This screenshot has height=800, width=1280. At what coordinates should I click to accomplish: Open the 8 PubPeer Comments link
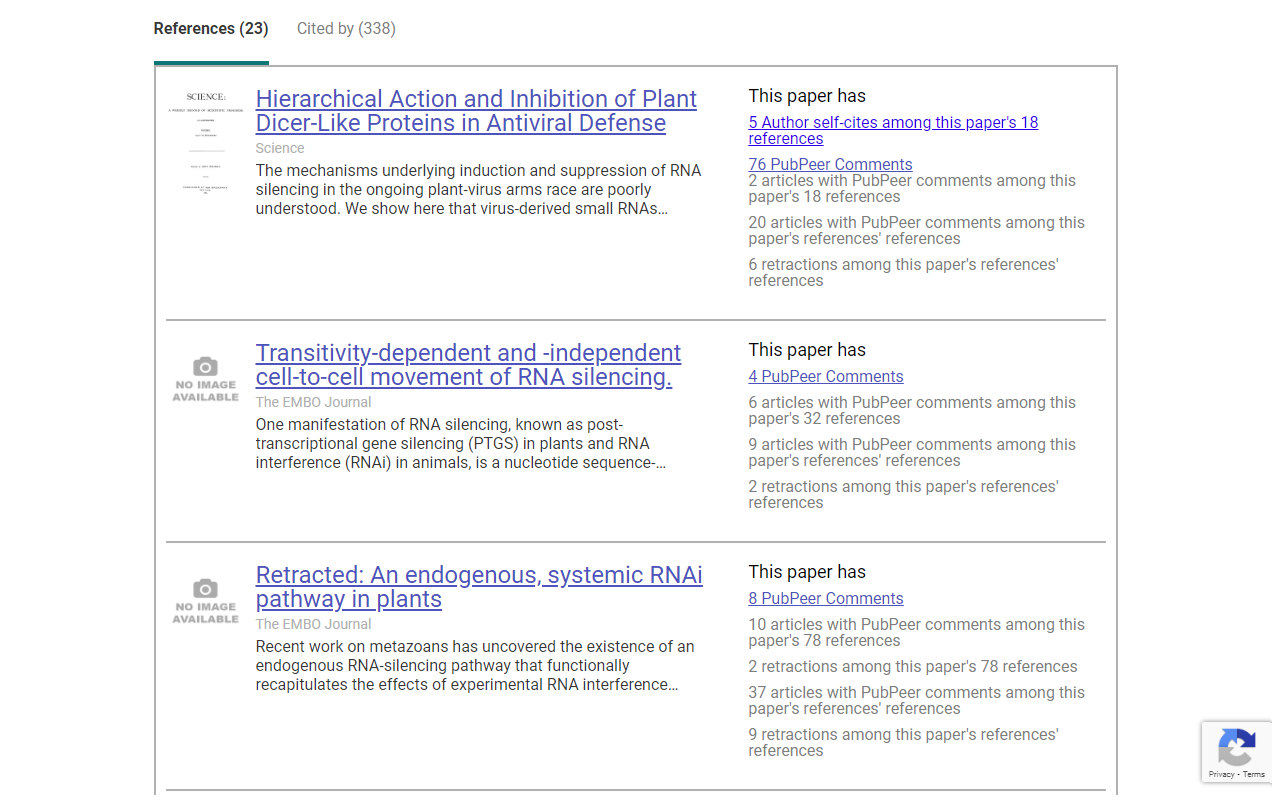click(x=825, y=598)
